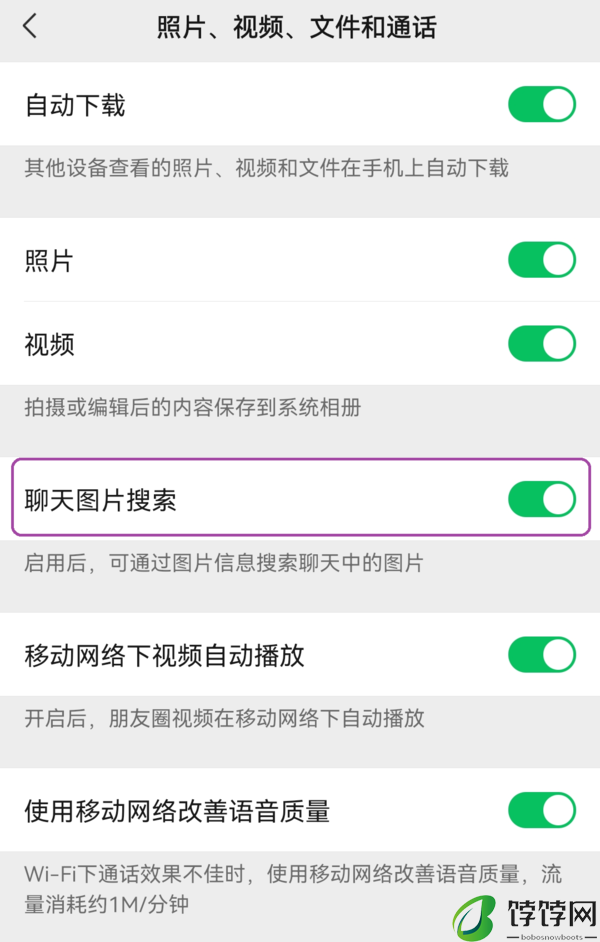Disable the 照片 save switch
Viewport: 600px width, 942px height.
click(x=542, y=260)
